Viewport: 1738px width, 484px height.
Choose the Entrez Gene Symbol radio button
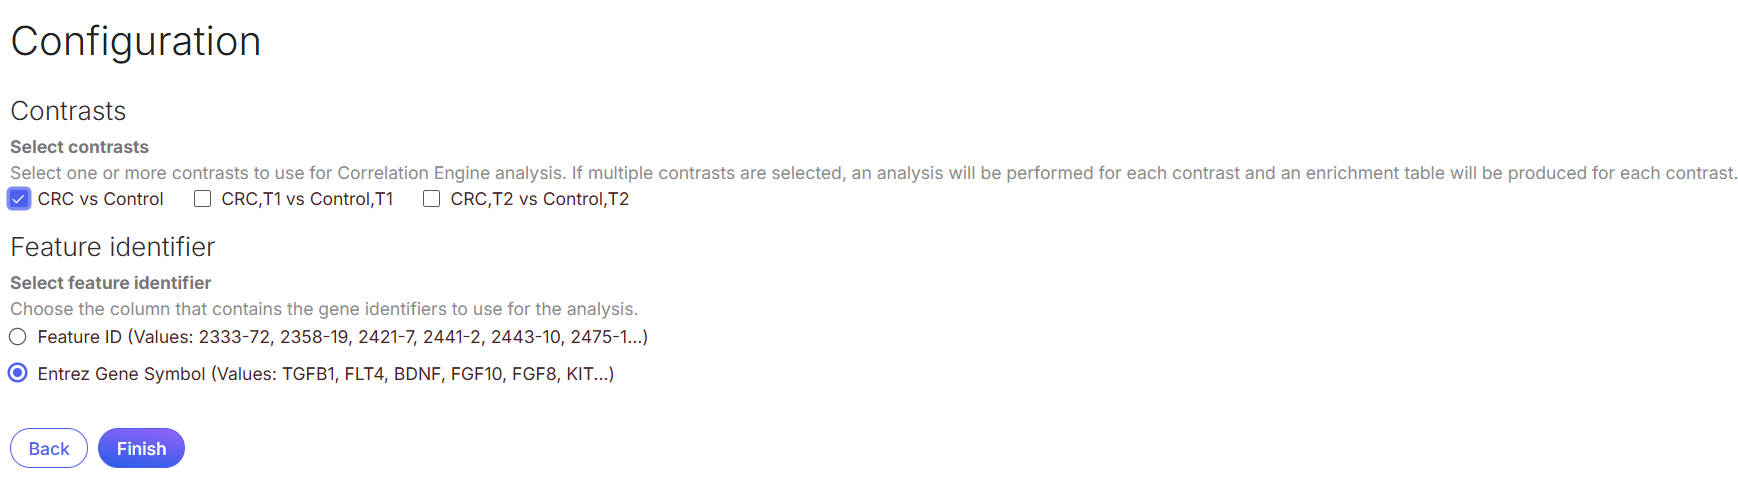pyautogui.click(x=18, y=373)
